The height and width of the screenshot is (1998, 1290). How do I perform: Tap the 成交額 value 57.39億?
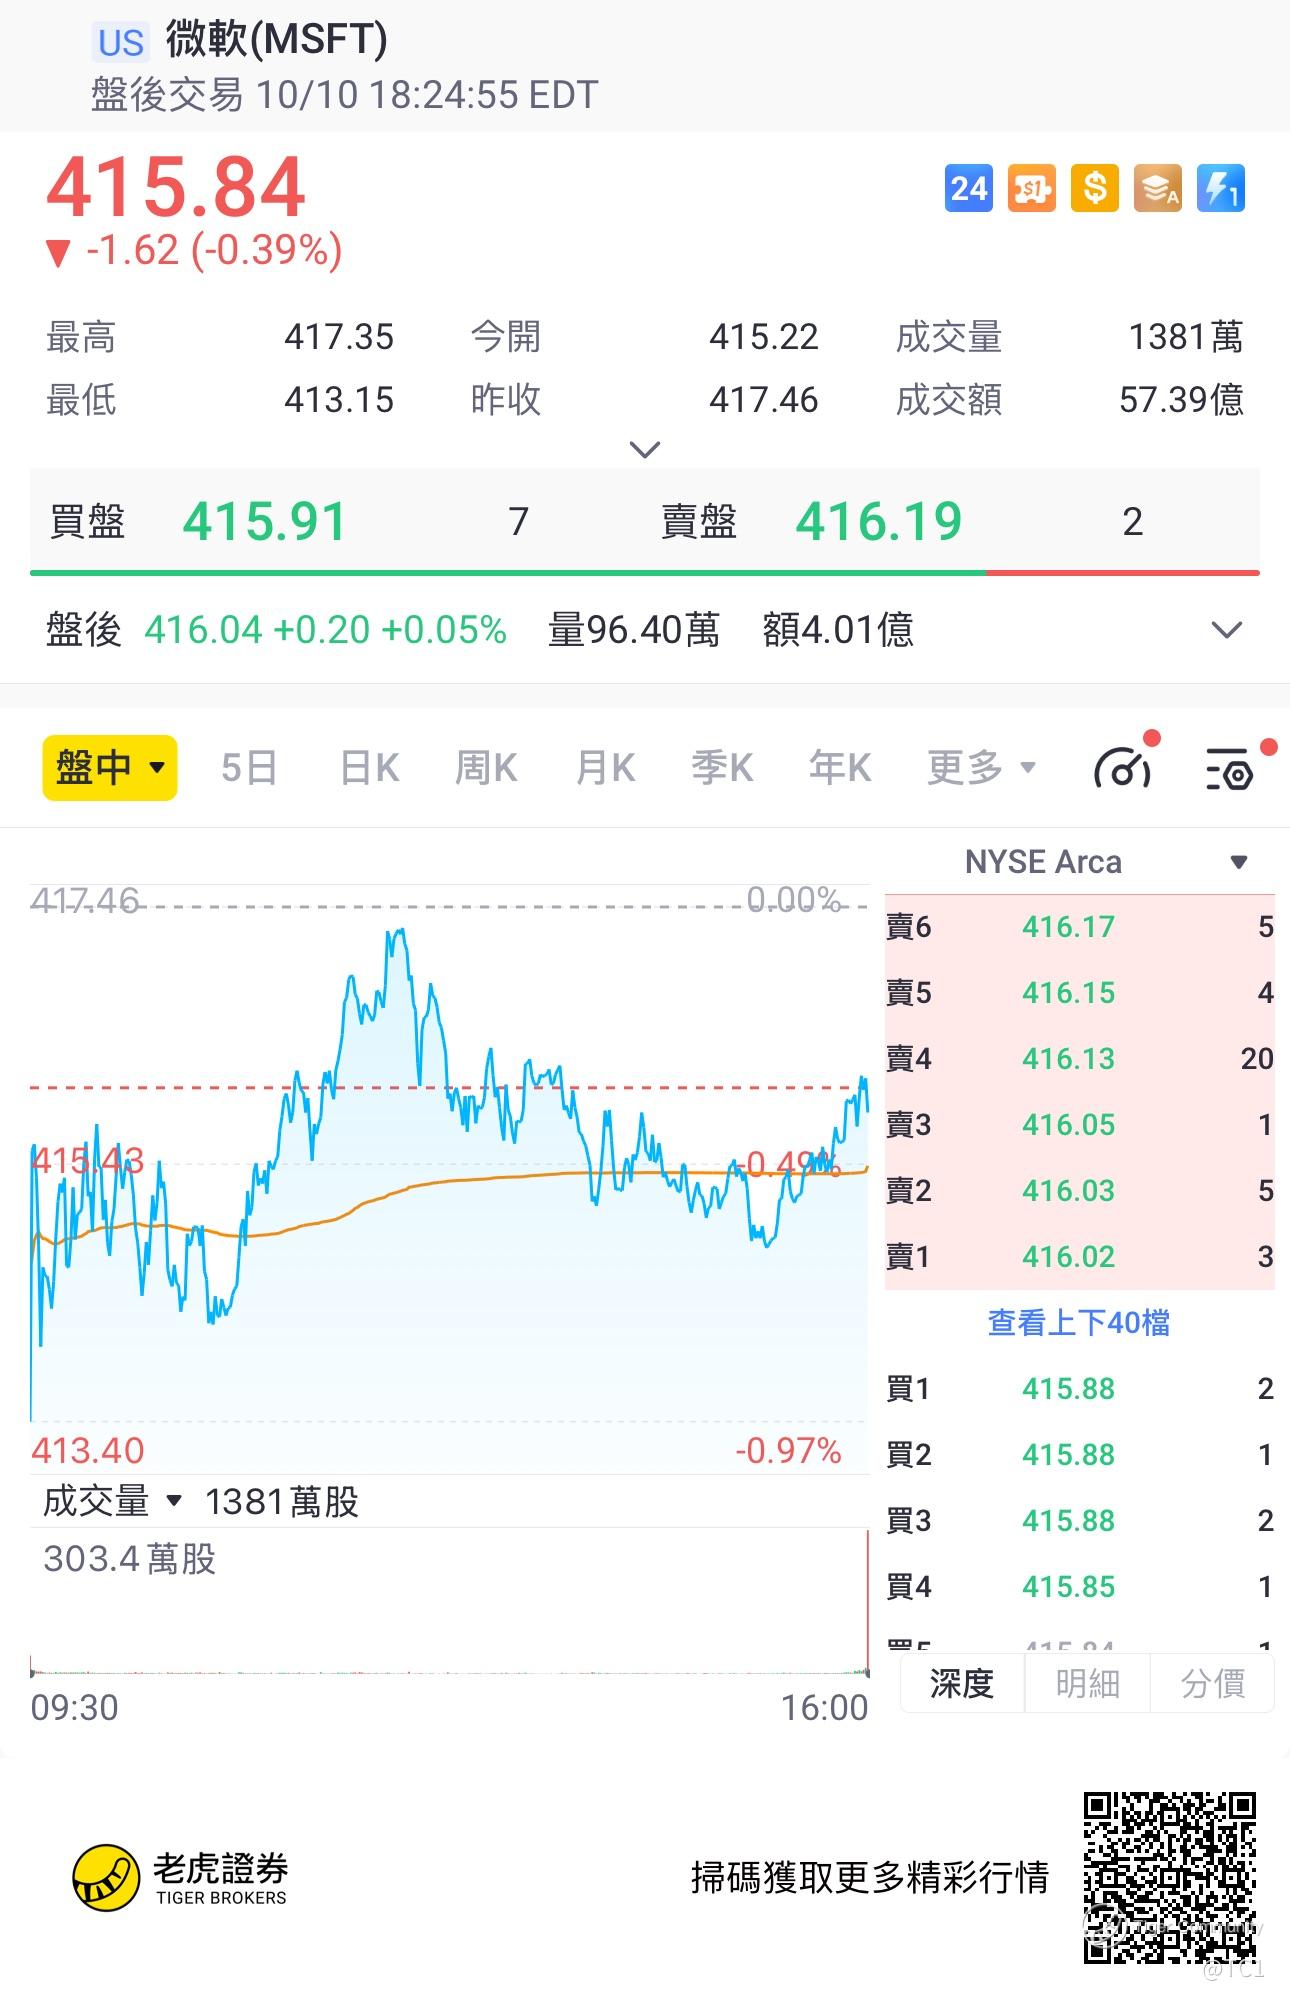coord(1181,400)
